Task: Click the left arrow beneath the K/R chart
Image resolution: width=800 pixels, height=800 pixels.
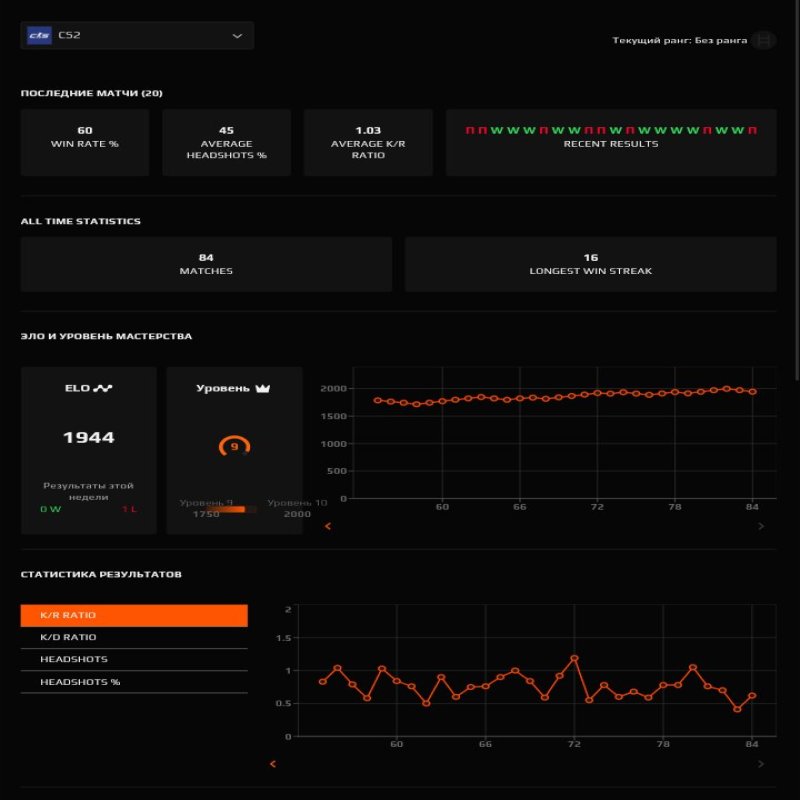Action: 271,763
